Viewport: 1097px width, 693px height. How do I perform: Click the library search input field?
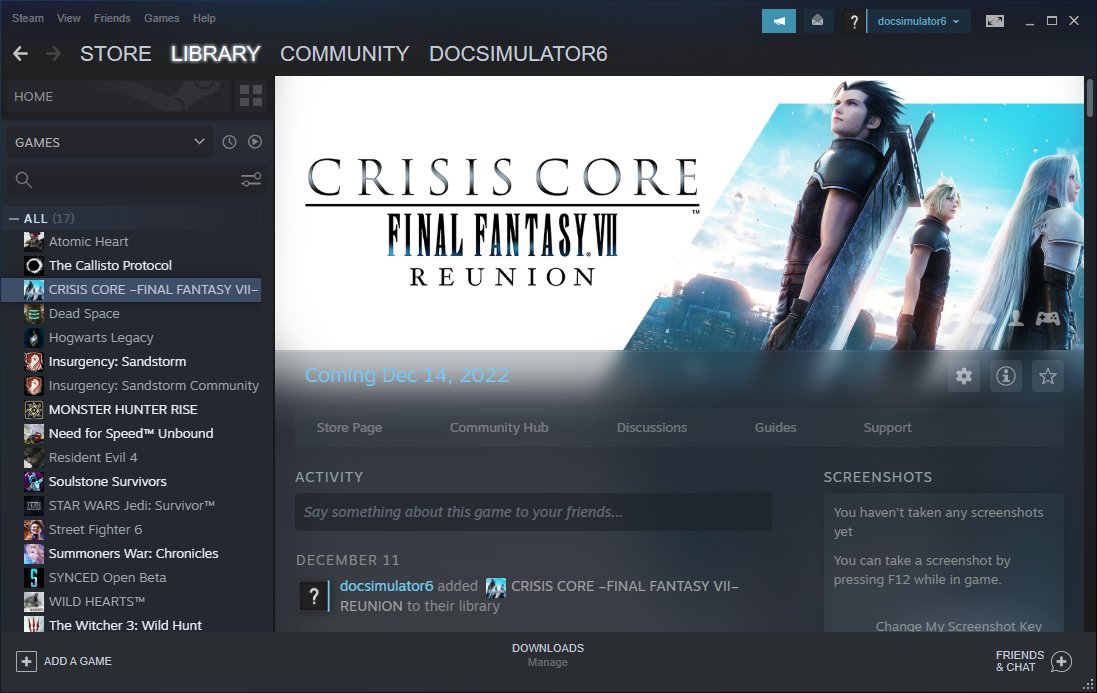pos(136,180)
